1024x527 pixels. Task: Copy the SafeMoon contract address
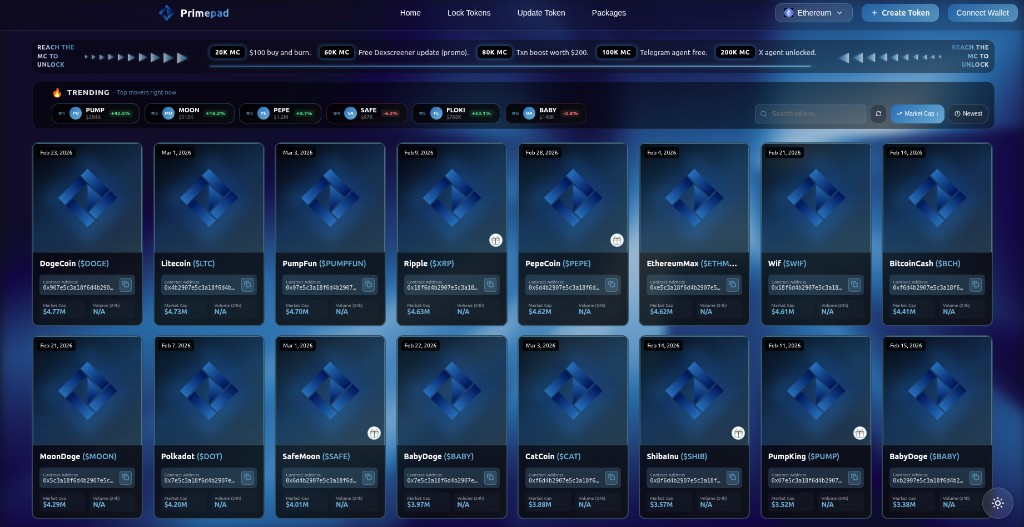(368, 478)
